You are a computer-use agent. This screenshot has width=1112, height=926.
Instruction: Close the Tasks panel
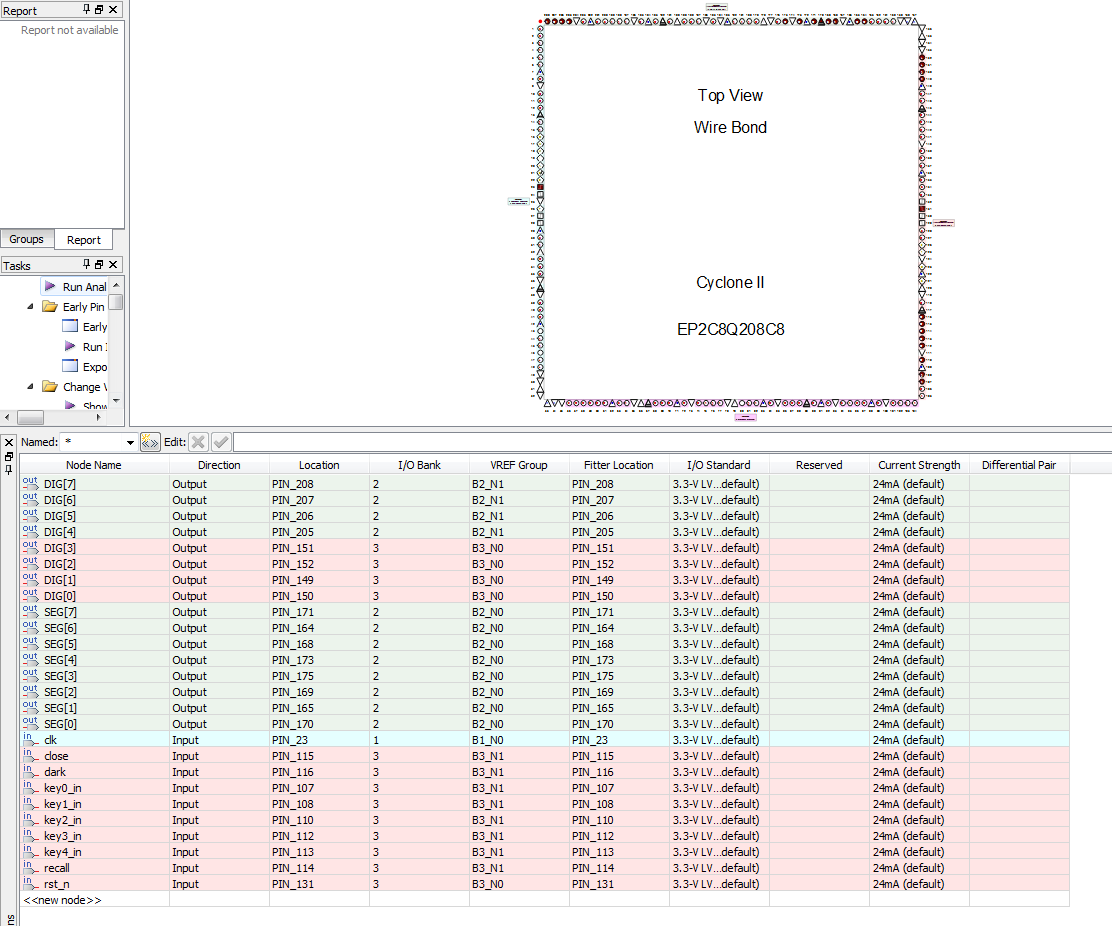(113, 264)
